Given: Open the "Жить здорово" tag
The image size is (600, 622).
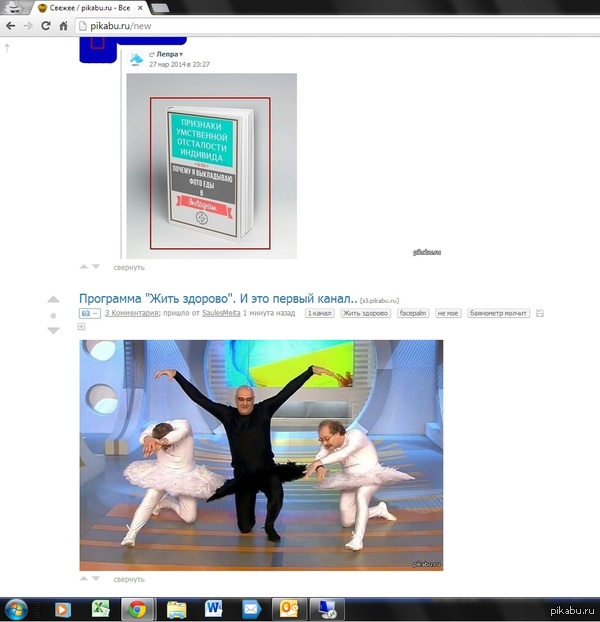Looking at the screenshot, I should click(366, 314).
